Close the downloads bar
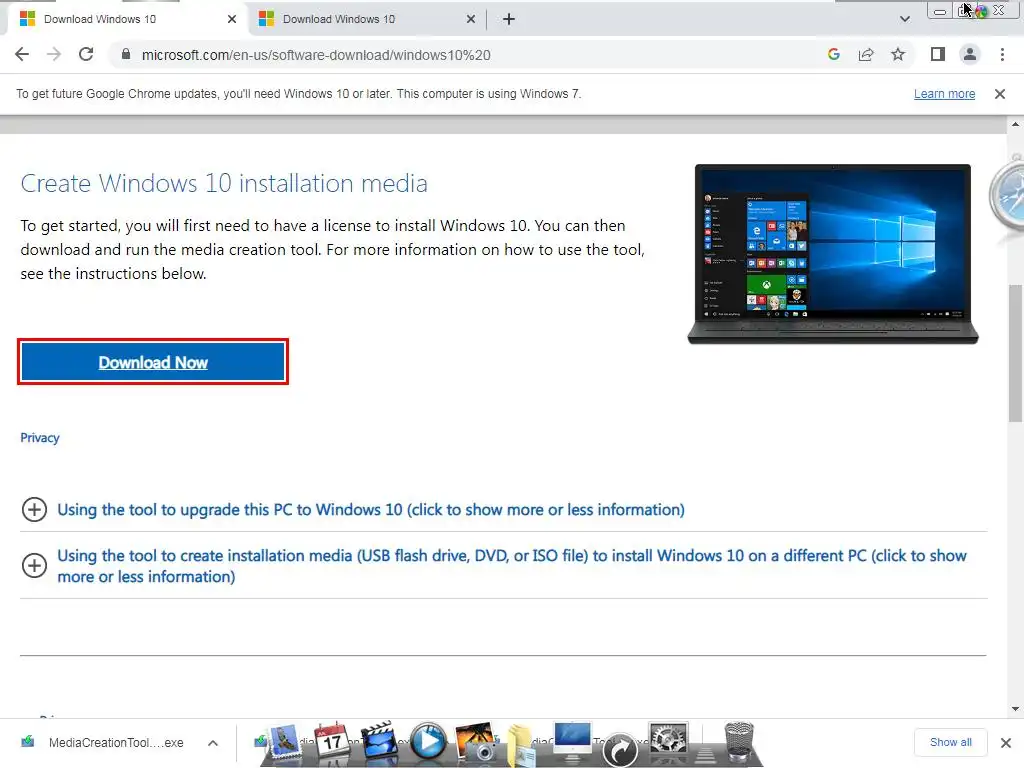This screenshot has width=1024, height=768. coord(1006,743)
